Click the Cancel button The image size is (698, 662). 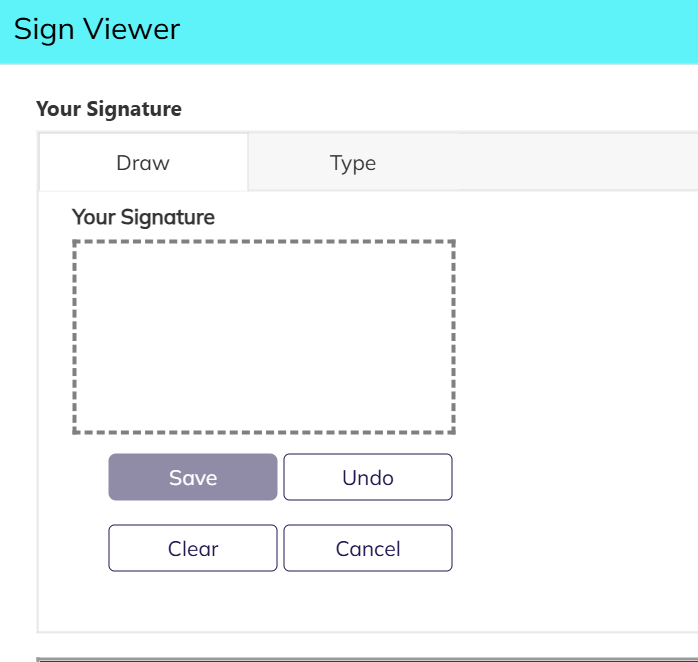368,548
